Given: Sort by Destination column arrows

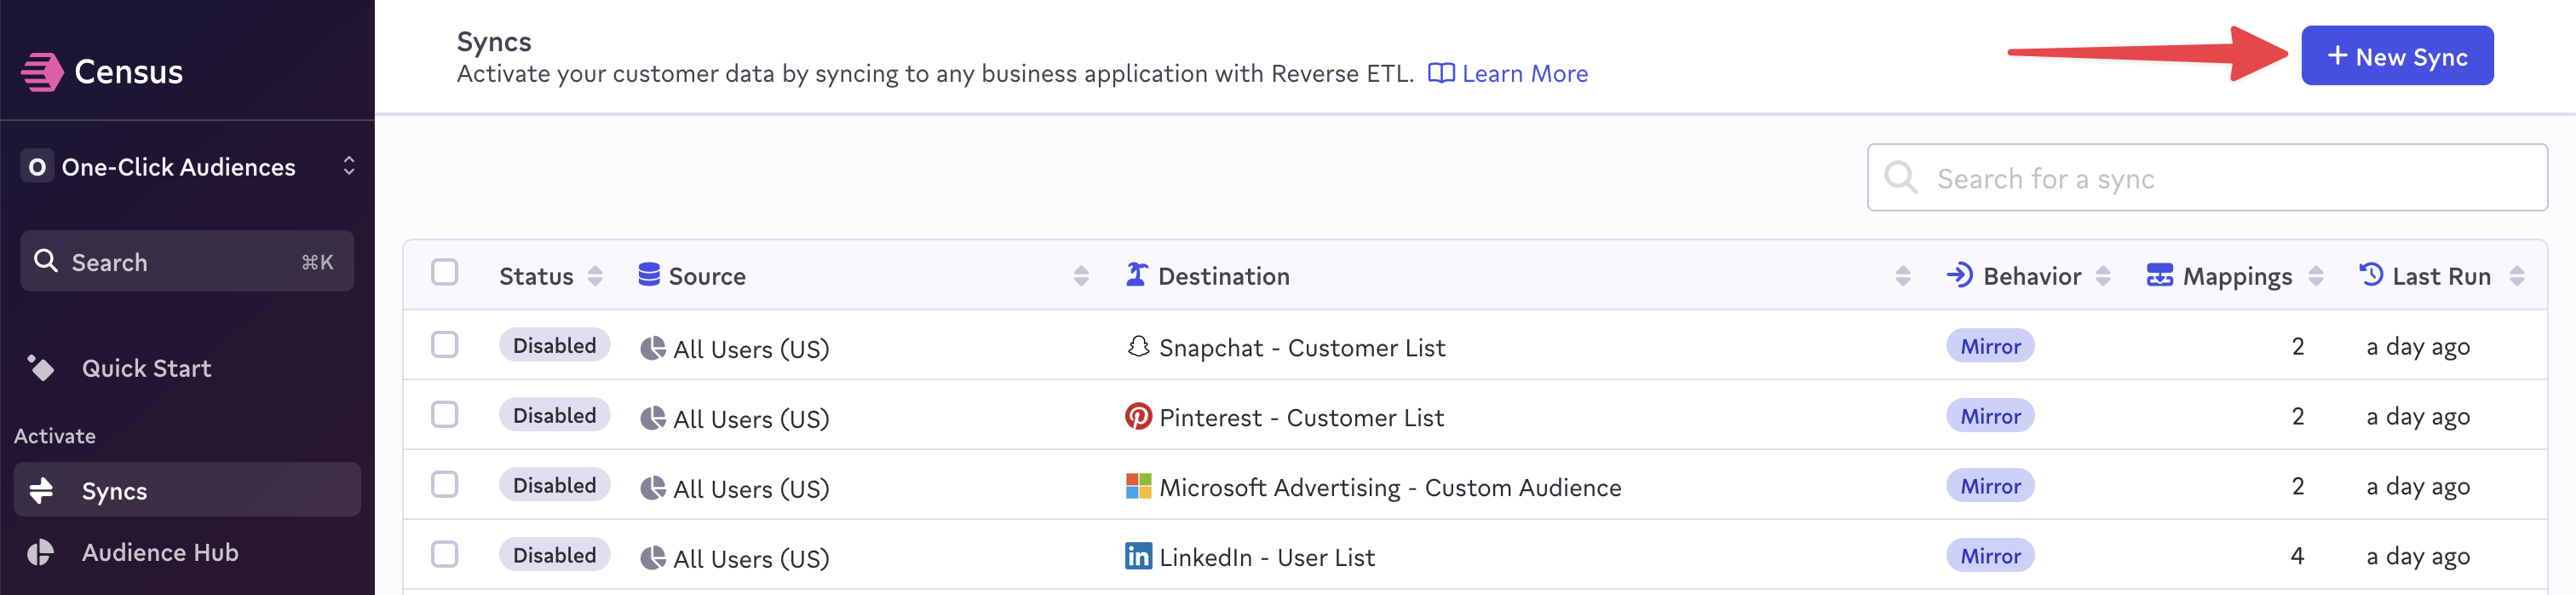Looking at the screenshot, I should click(1902, 276).
